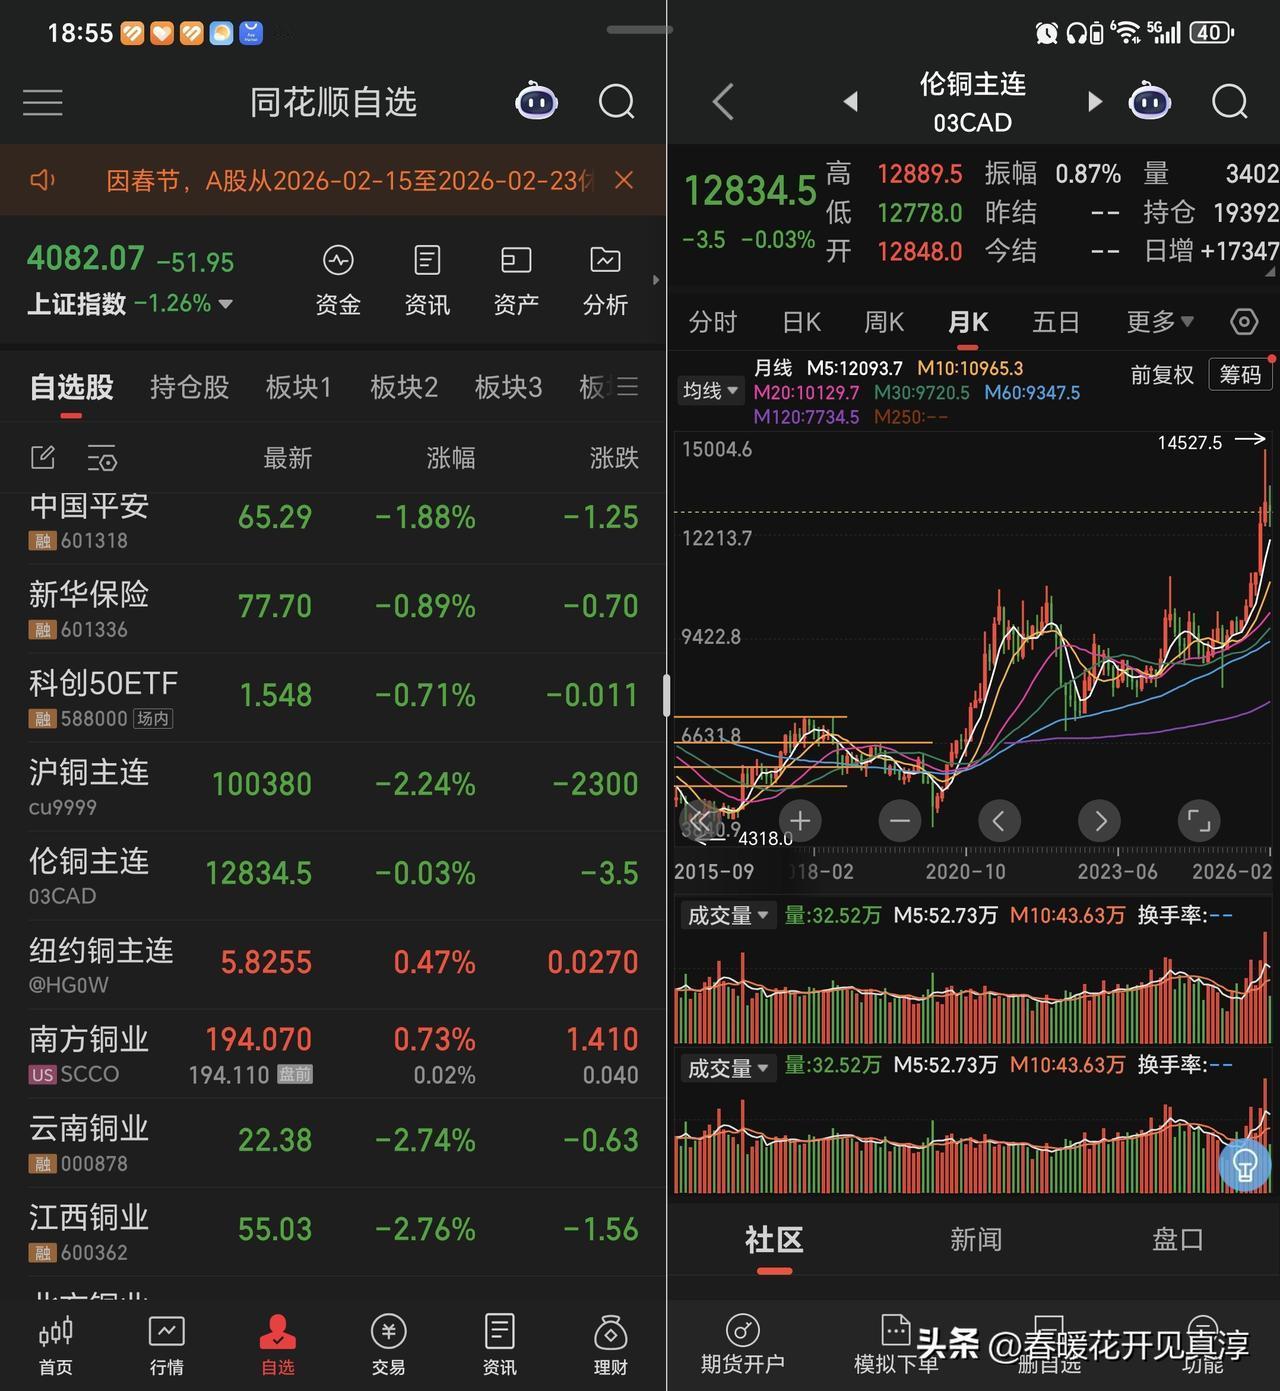The height and width of the screenshot is (1391, 1280).
Task: Switch to the 板块3 tab
Action: pyautogui.click(x=508, y=387)
